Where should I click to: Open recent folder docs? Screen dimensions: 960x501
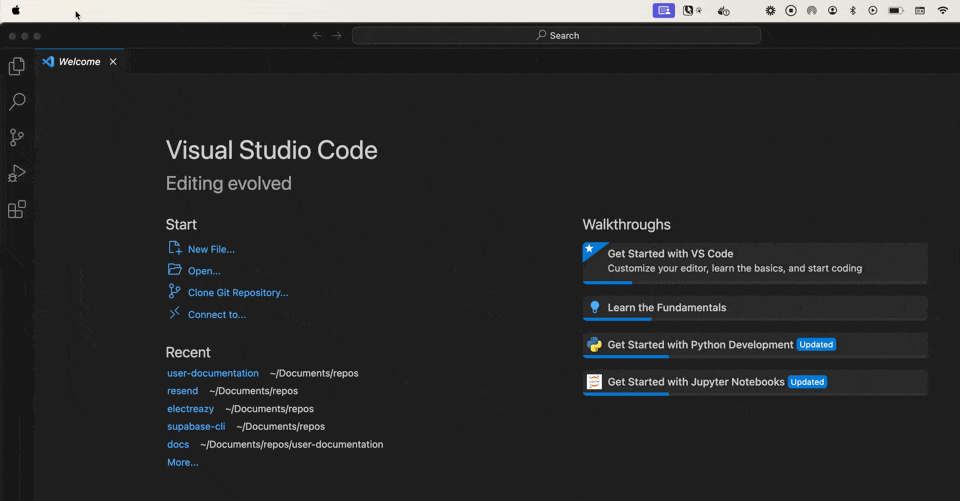click(178, 444)
